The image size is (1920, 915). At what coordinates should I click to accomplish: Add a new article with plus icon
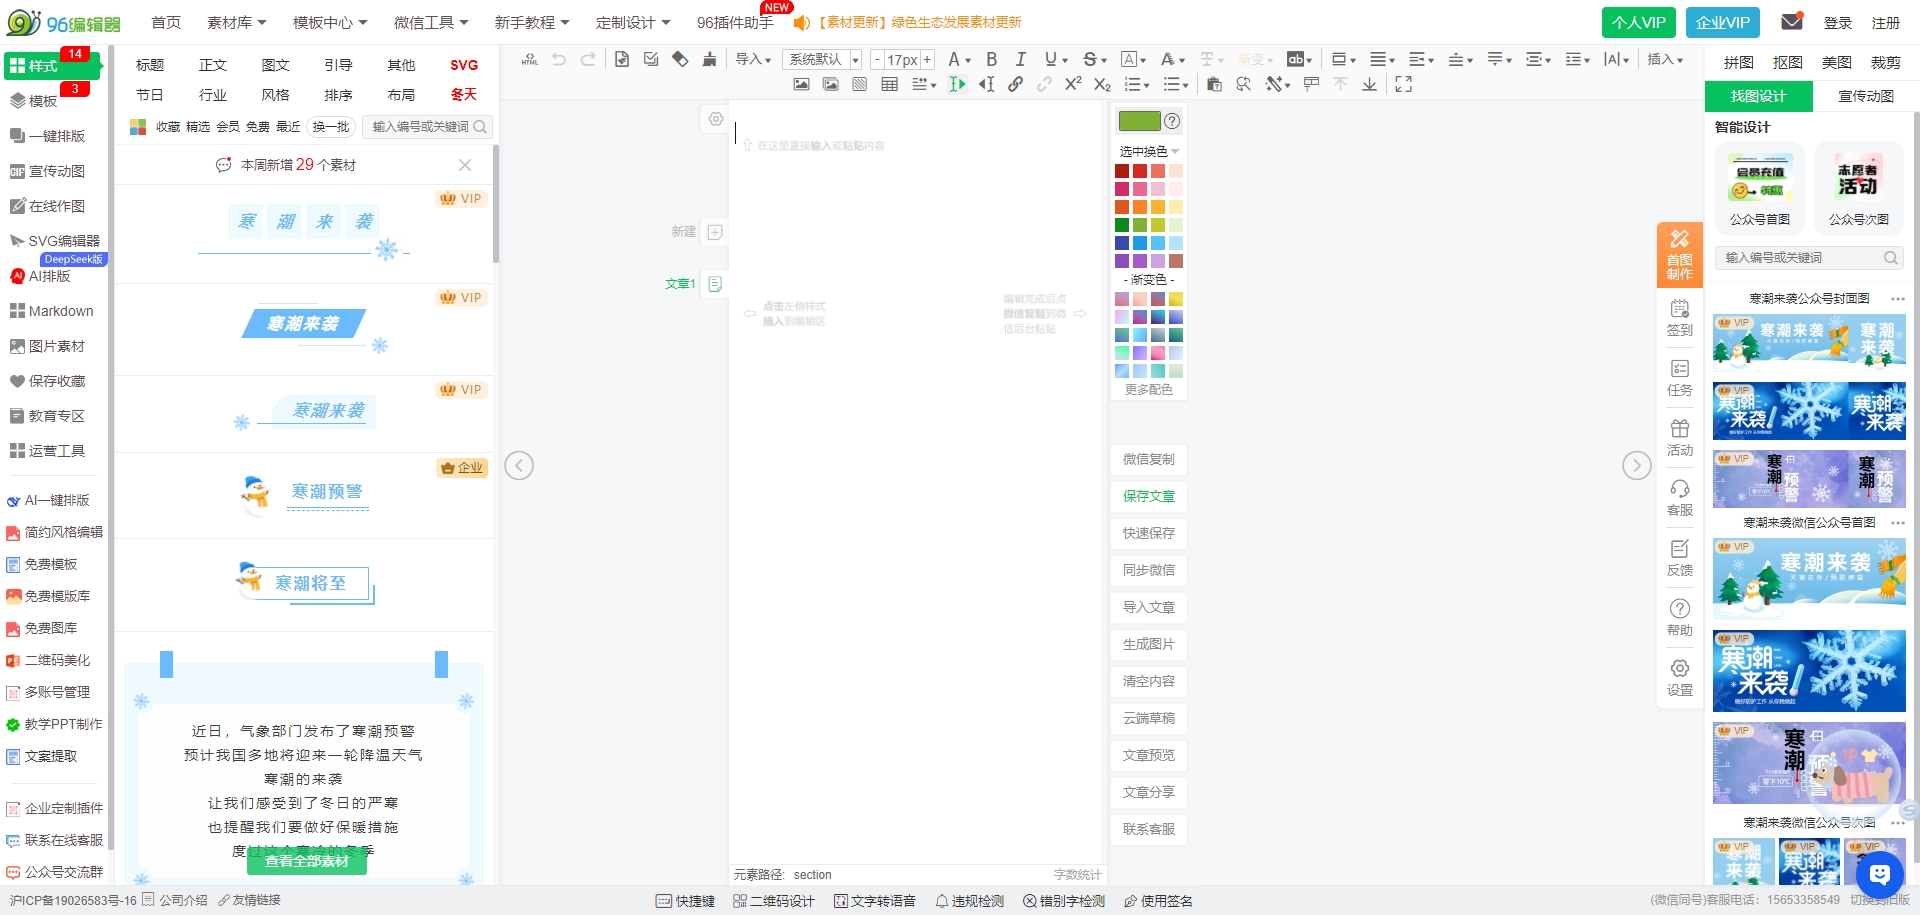click(x=715, y=232)
